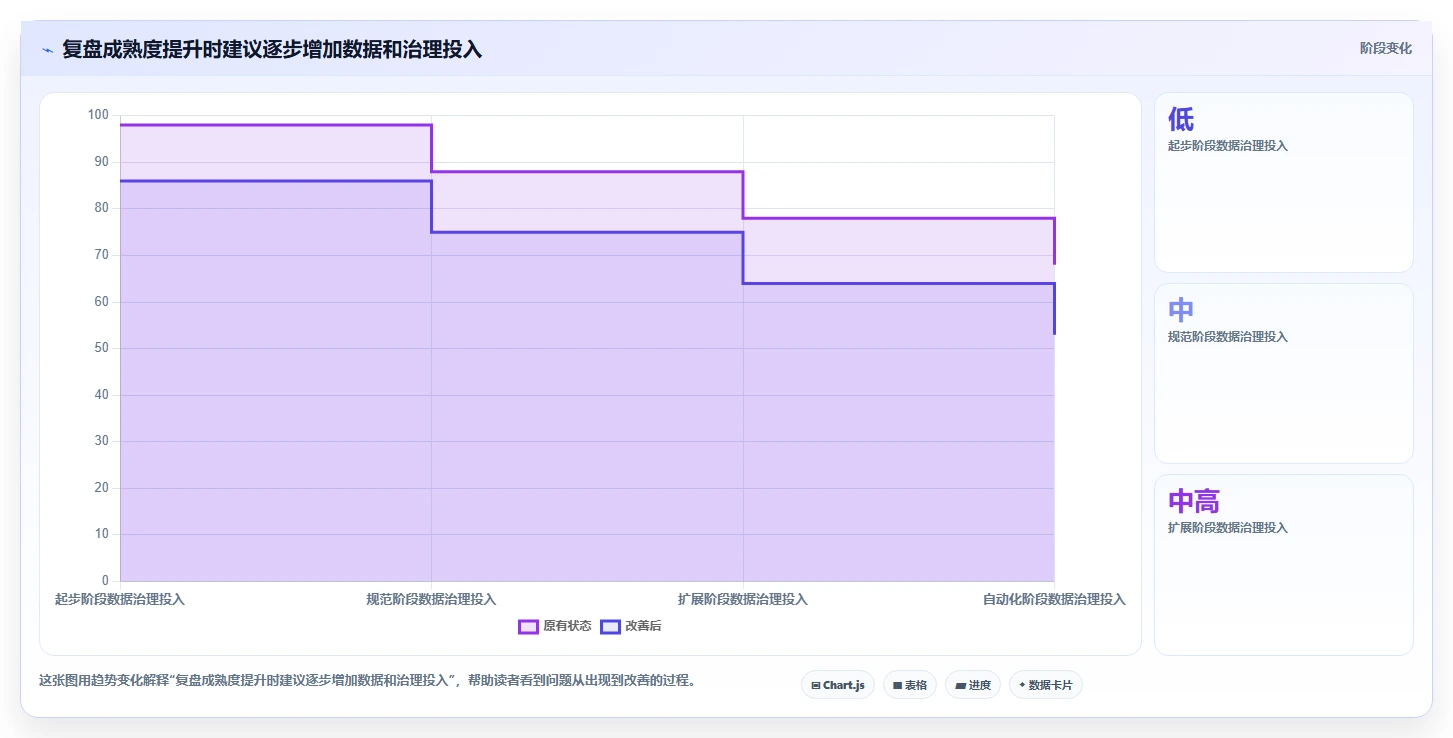The image size is (1453, 738).
Task: Click the y-axis value 100
Action: (x=98, y=115)
